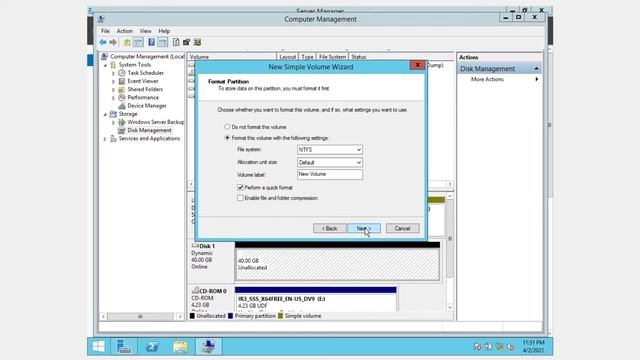The image size is (640, 360).
Task: Collapse the System Tools tree node
Action: [105, 65]
